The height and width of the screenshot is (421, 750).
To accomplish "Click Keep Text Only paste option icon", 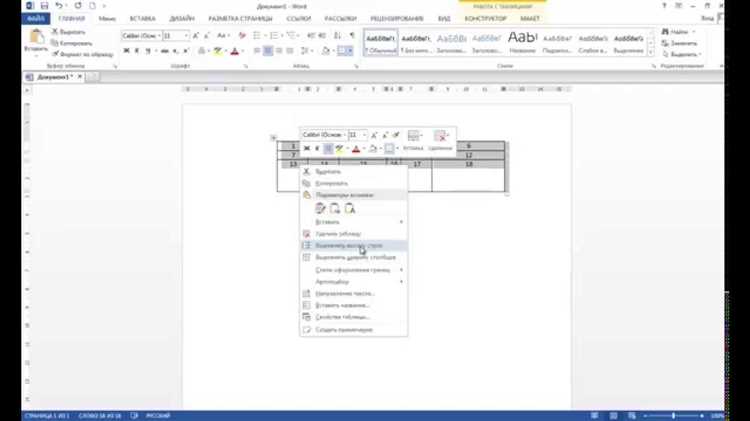I will tap(350, 209).
